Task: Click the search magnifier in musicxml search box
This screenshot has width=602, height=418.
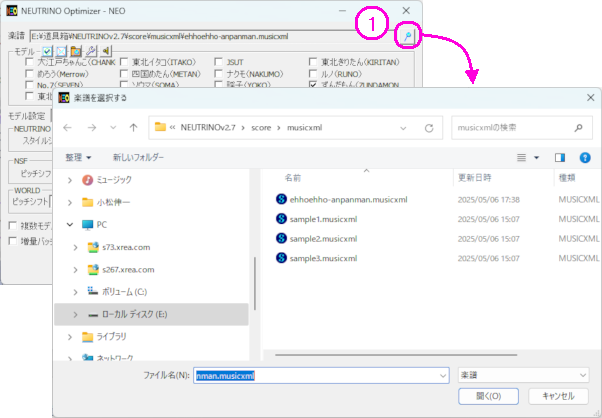Action: (578, 128)
